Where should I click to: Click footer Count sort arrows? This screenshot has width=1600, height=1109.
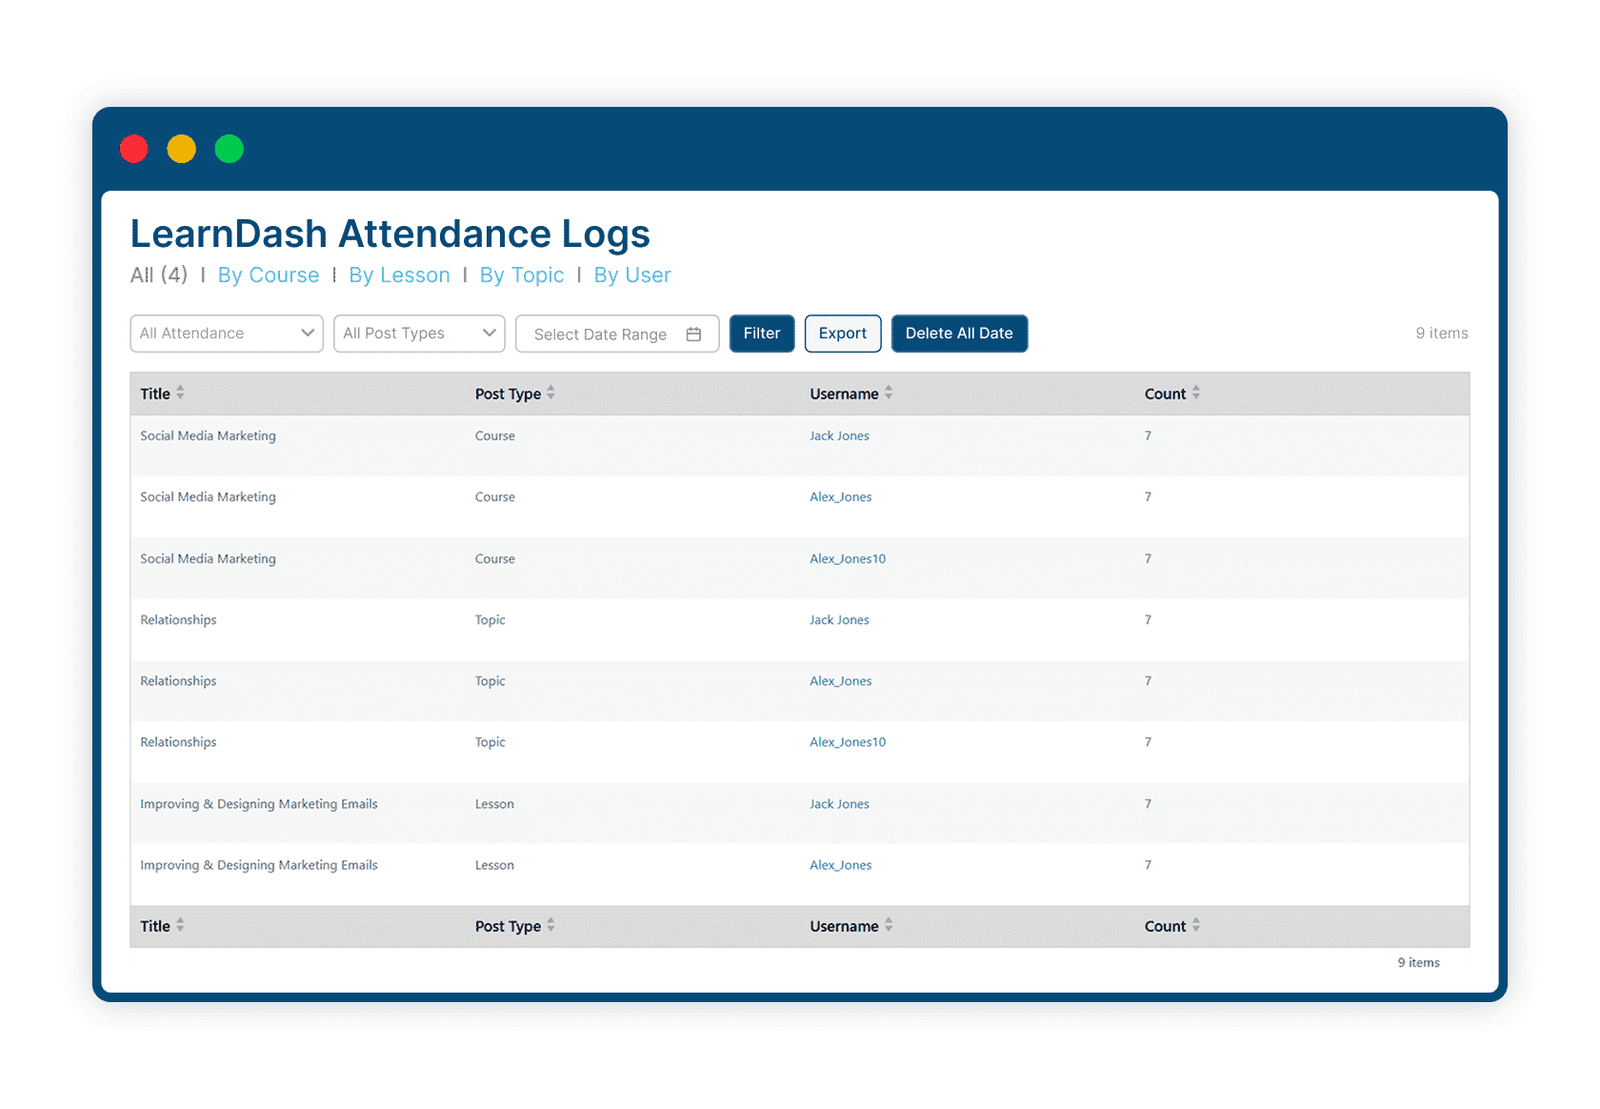[1196, 925]
